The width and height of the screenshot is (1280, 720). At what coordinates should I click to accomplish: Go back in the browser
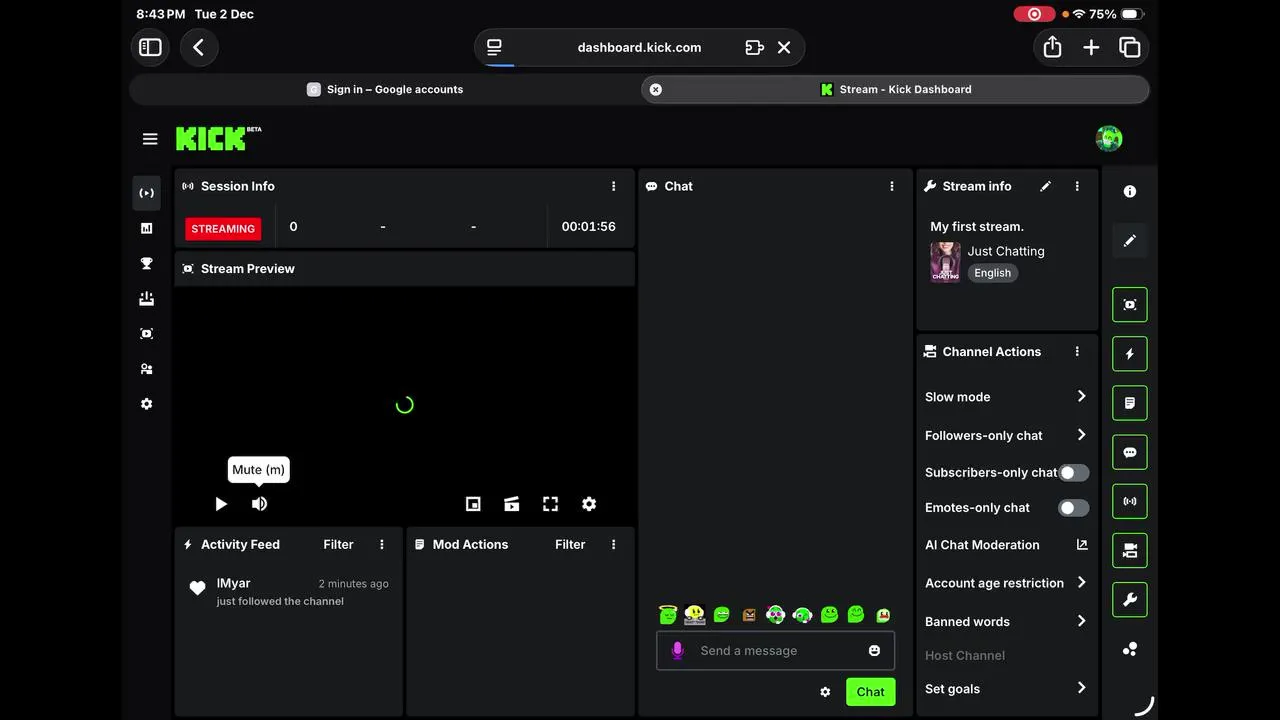click(199, 47)
